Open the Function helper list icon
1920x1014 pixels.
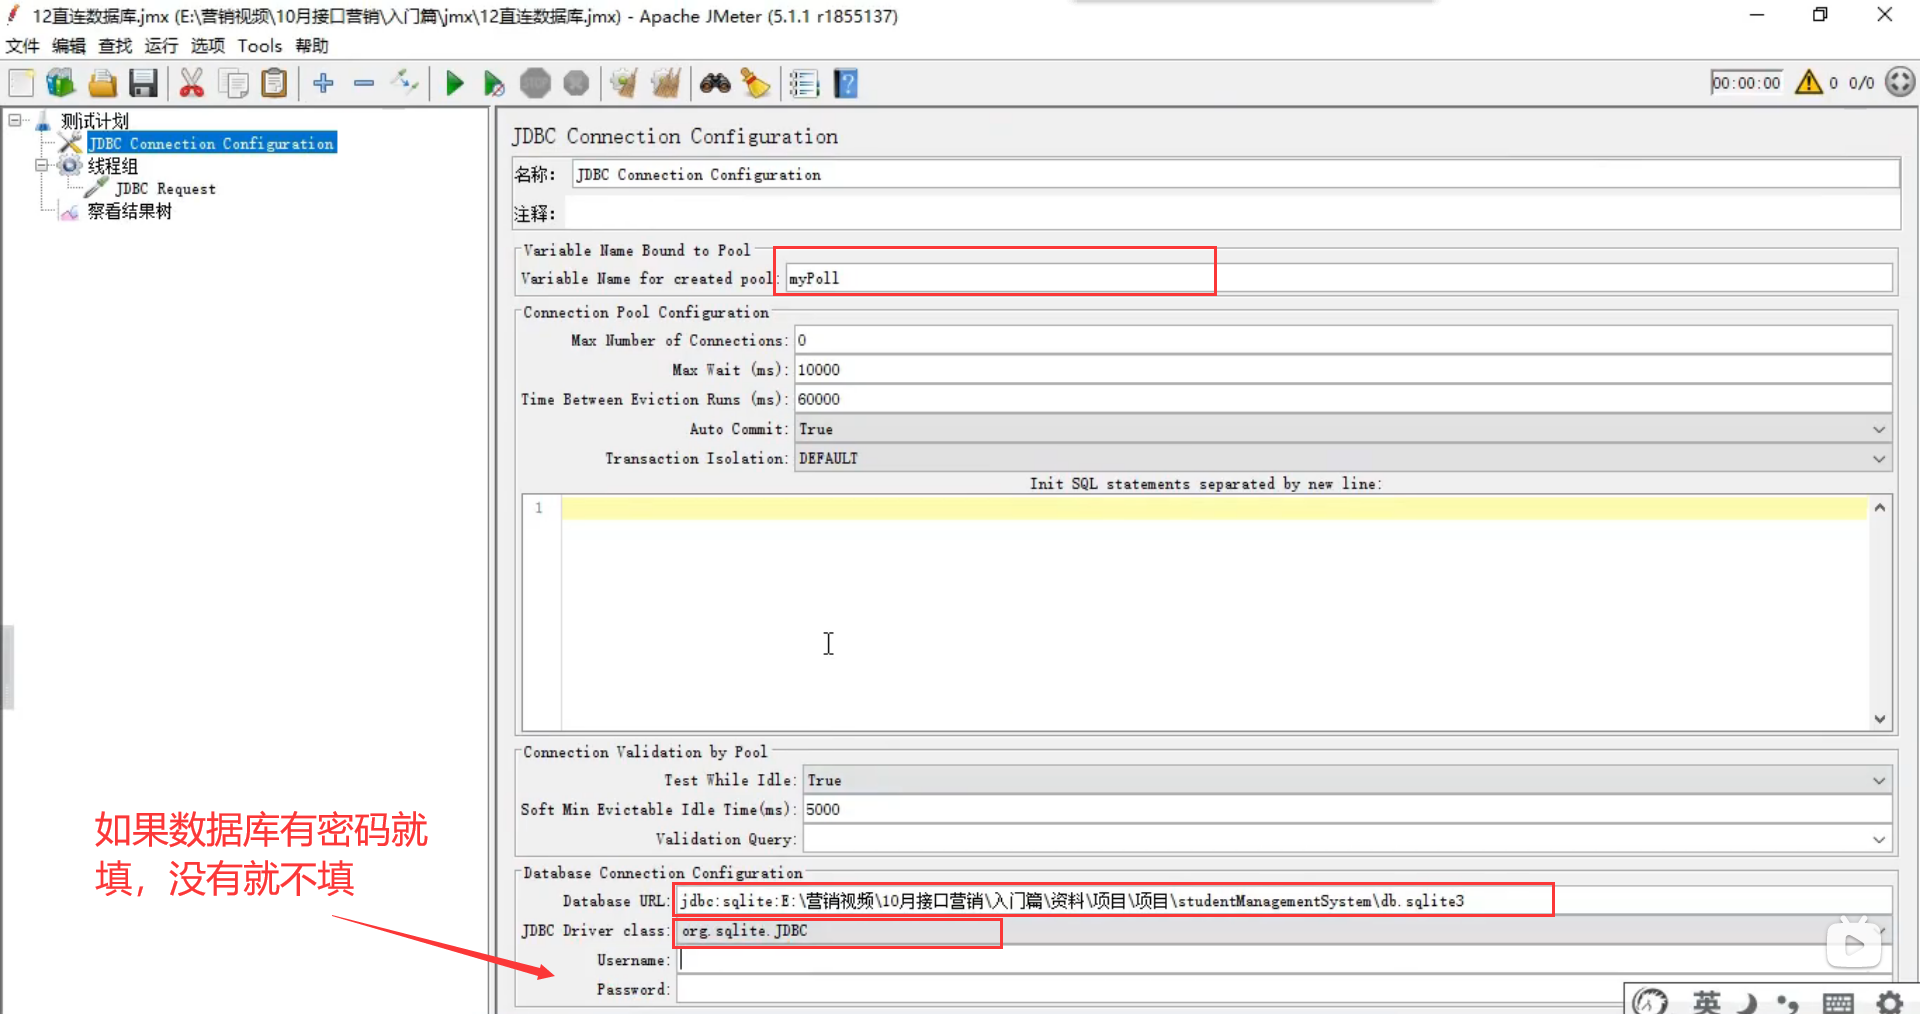click(x=804, y=83)
